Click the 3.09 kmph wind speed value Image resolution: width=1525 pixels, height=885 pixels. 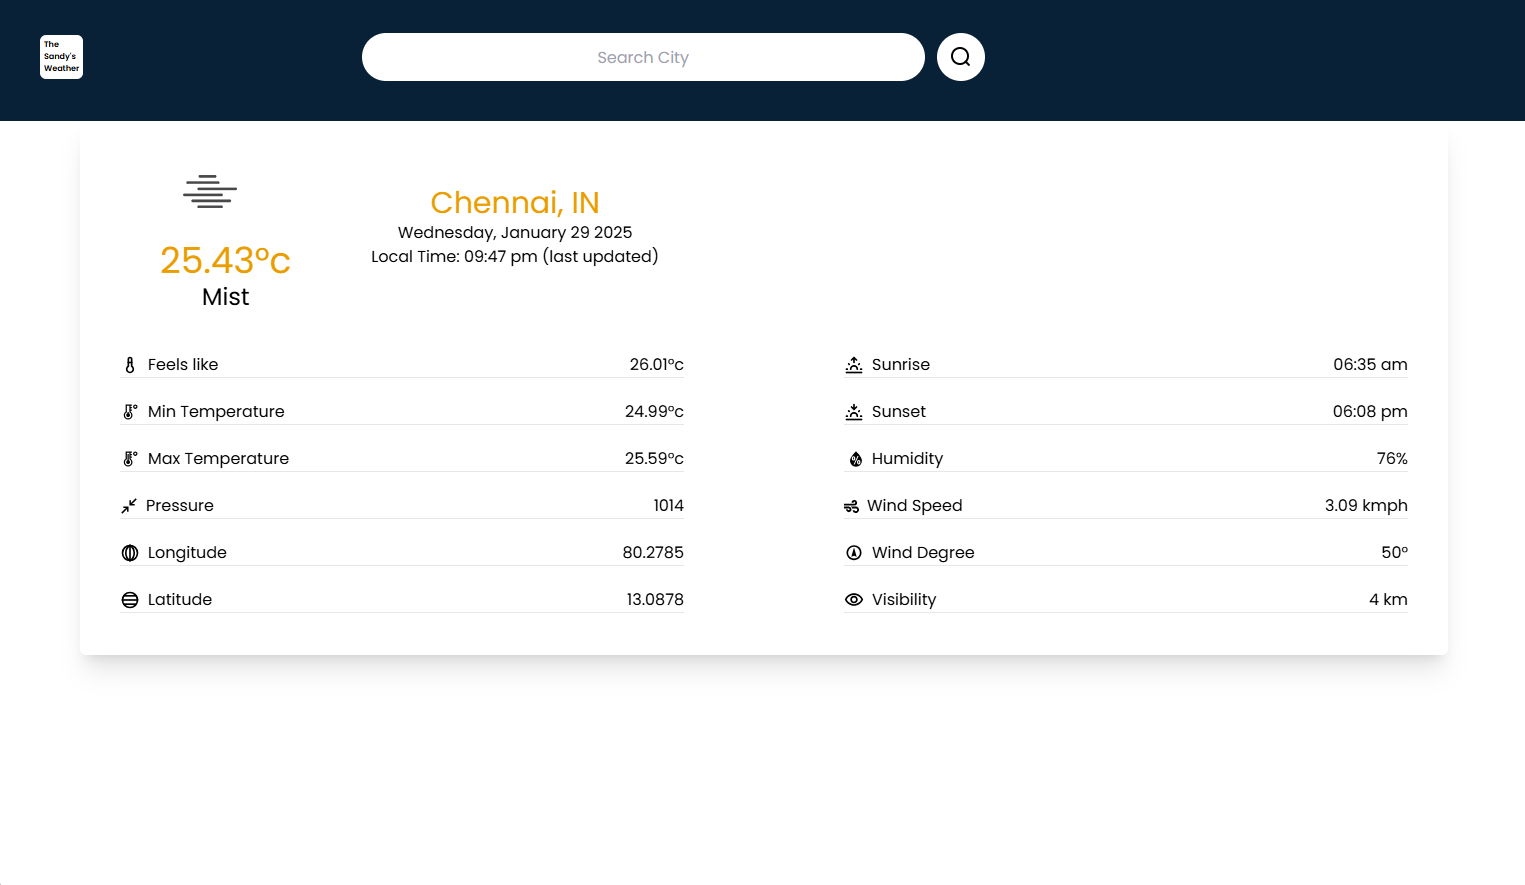coord(1365,506)
